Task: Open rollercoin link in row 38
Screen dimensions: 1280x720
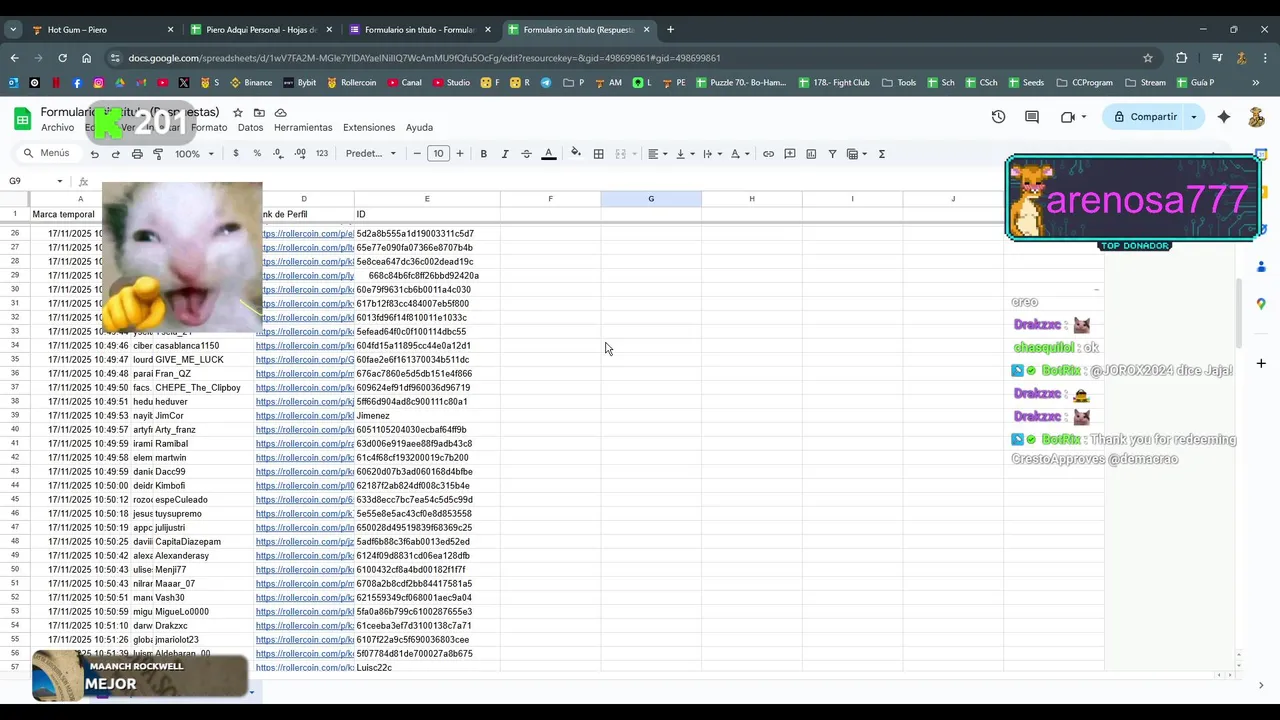Action: point(305,402)
